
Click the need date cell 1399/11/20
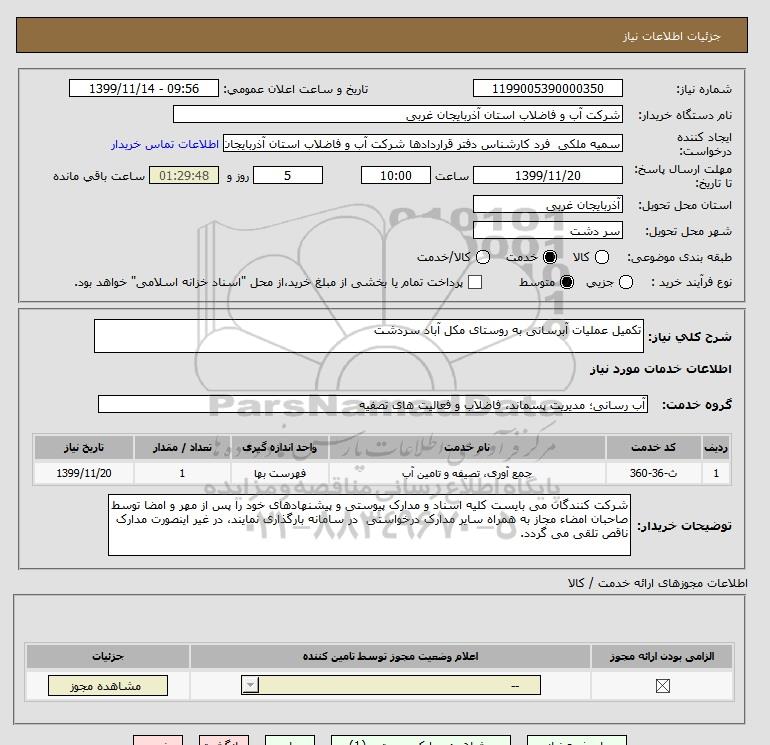84,473
